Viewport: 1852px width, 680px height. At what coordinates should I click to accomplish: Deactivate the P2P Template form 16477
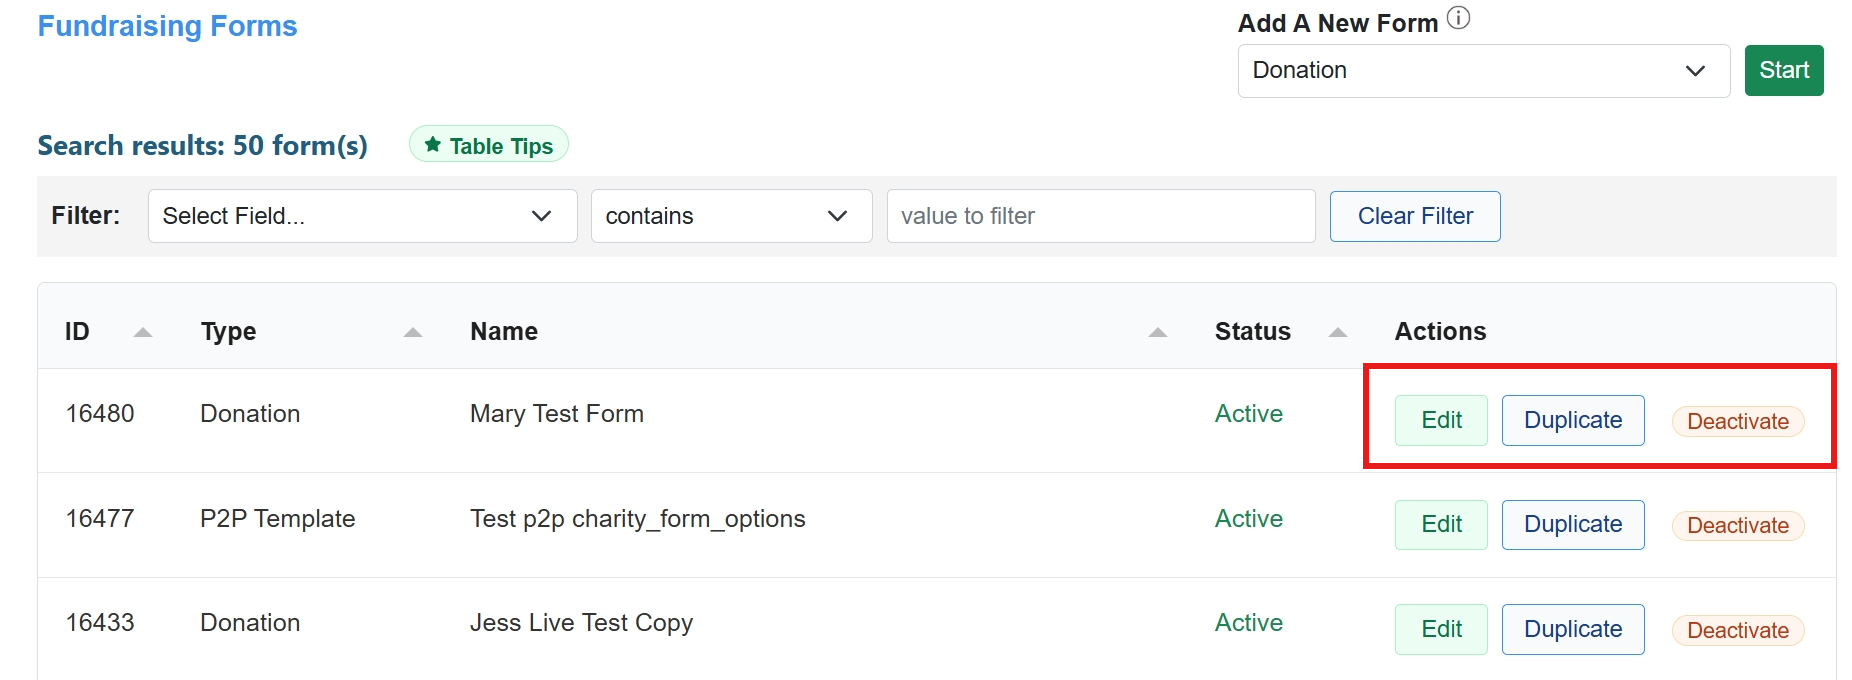tap(1738, 526)
